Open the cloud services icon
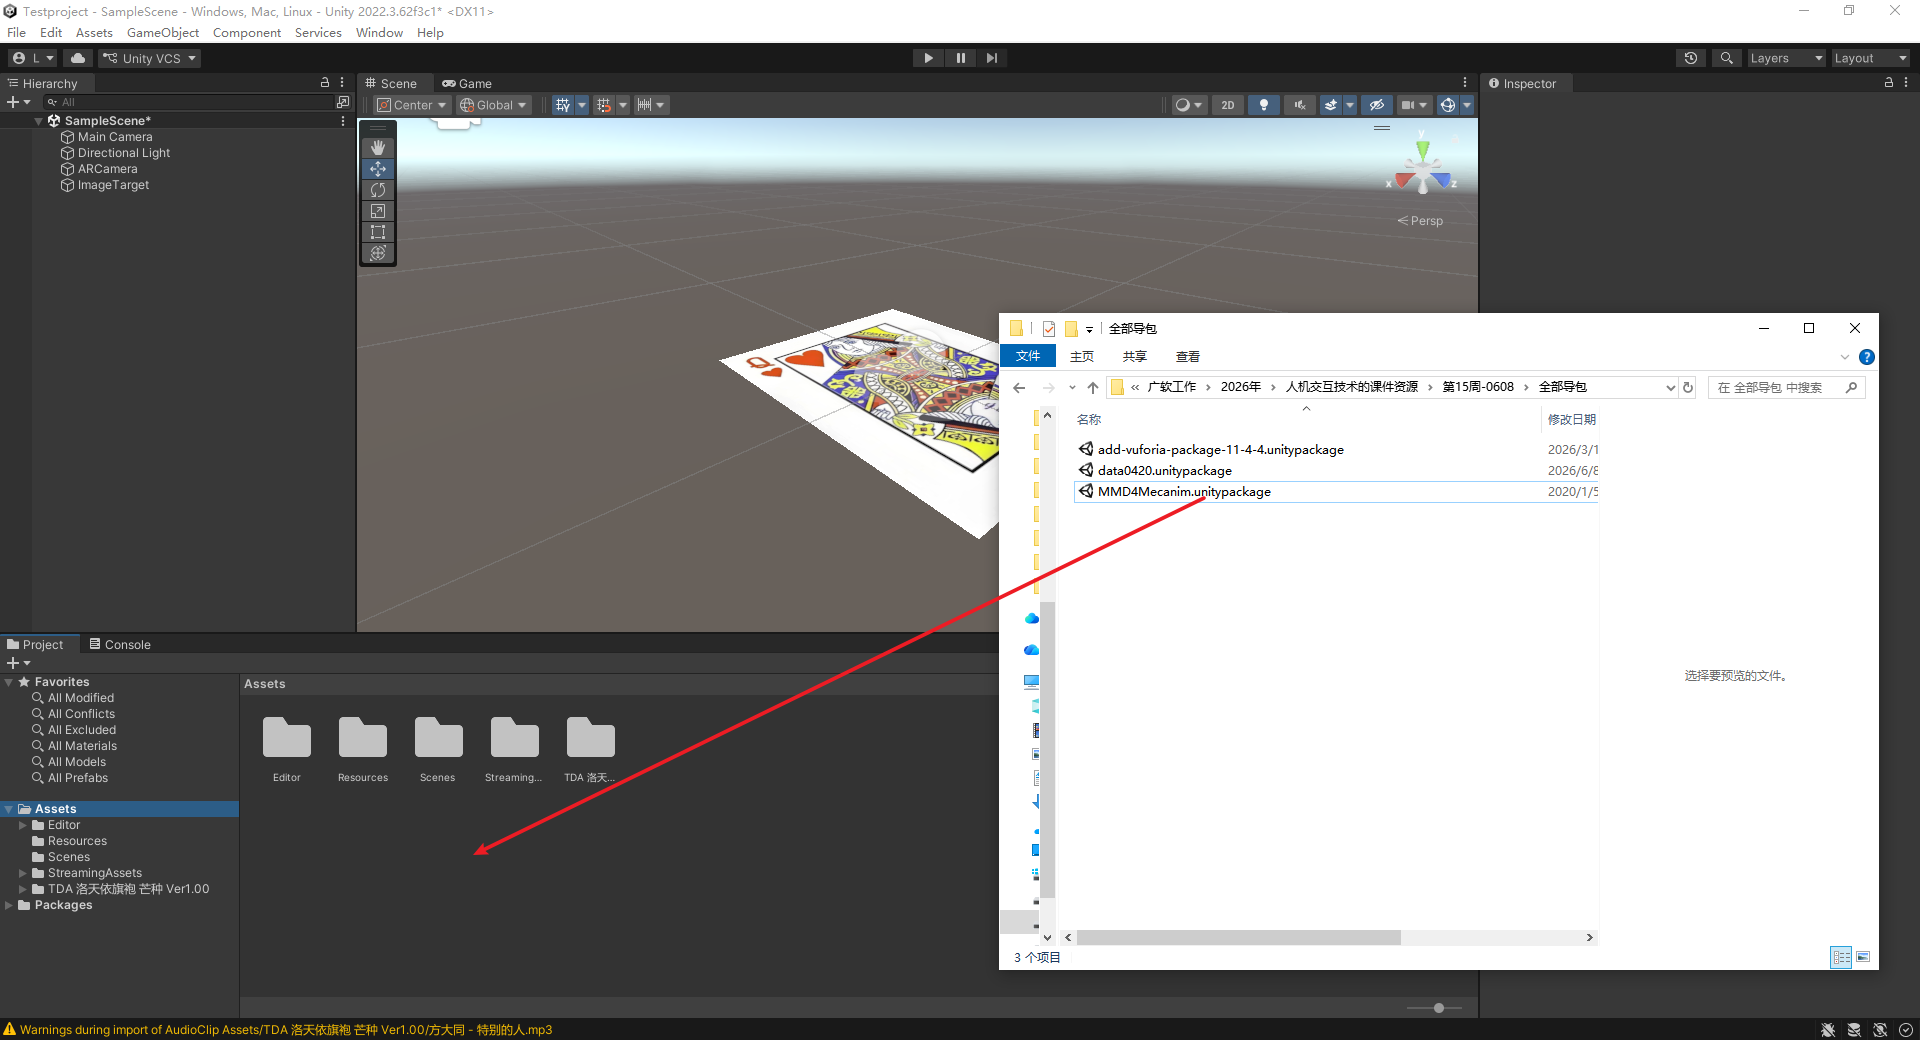 (x=78, y=58)
